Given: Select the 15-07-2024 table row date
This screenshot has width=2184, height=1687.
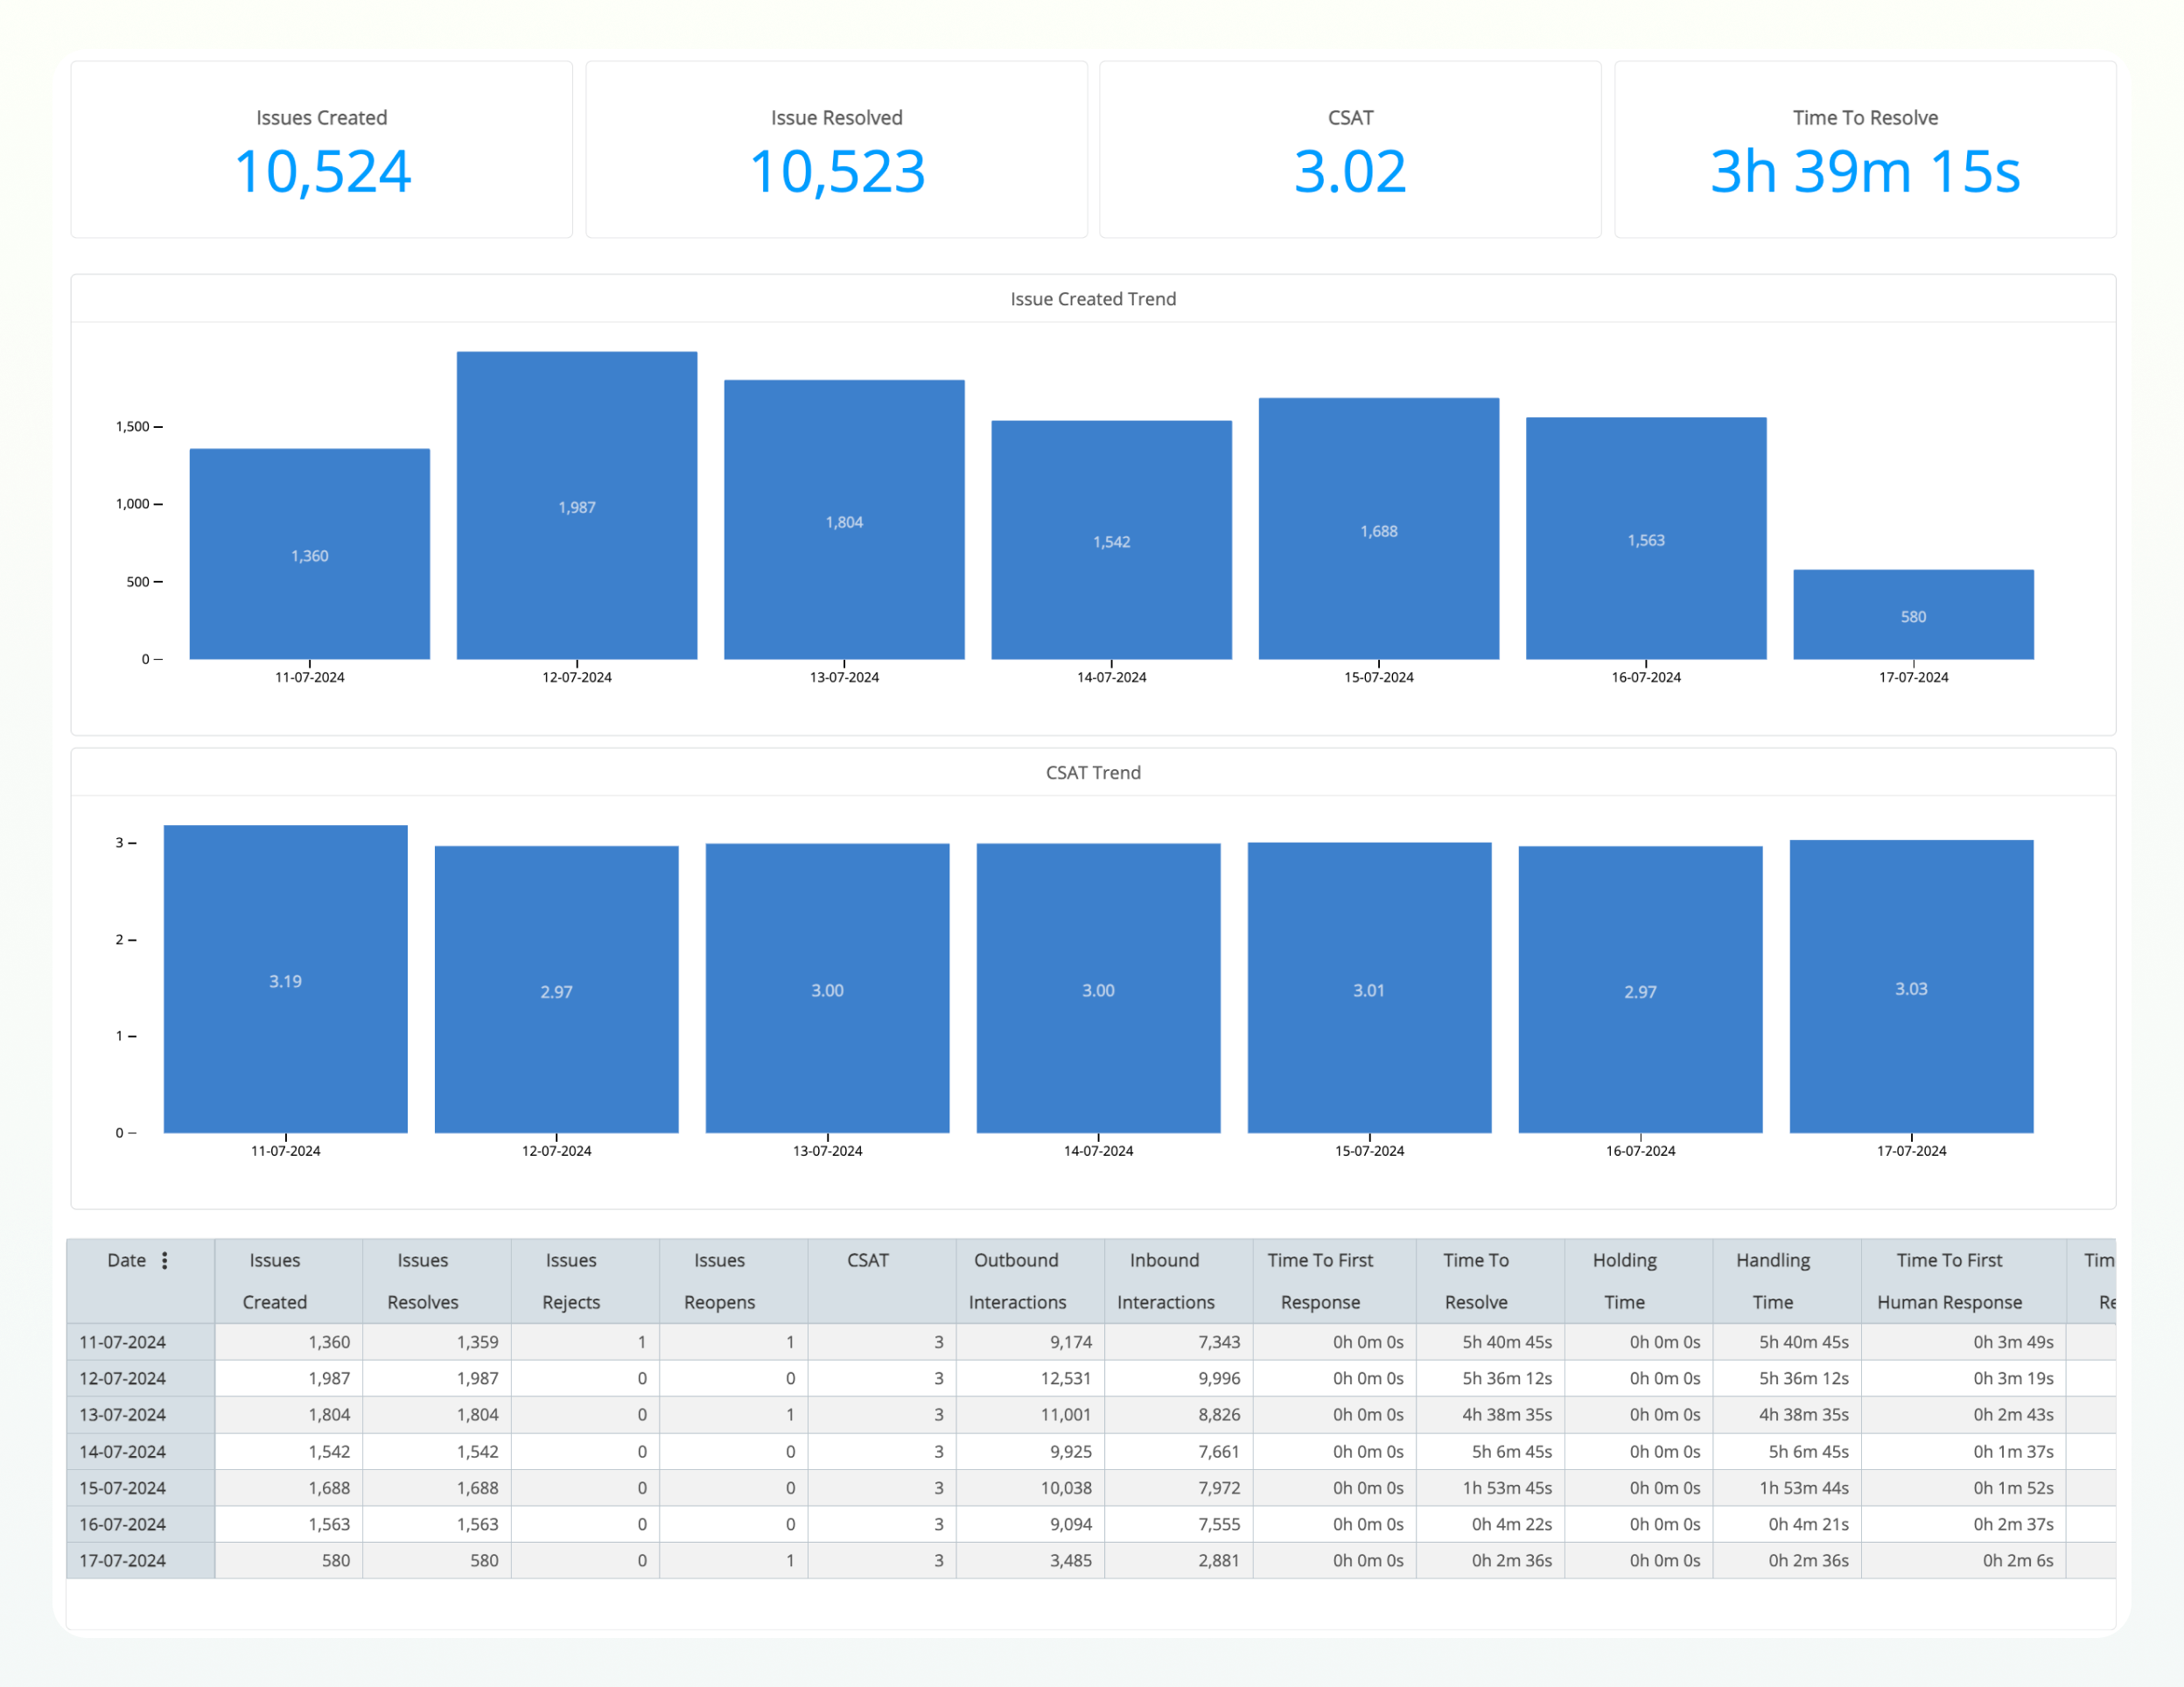Looking at the screenshot, I should tap(123, 1488).
